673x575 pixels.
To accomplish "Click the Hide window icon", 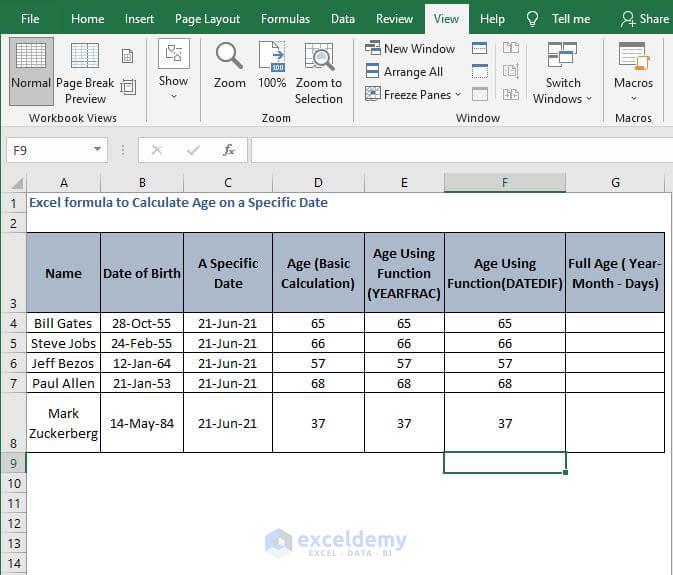I will coord(479,71).
